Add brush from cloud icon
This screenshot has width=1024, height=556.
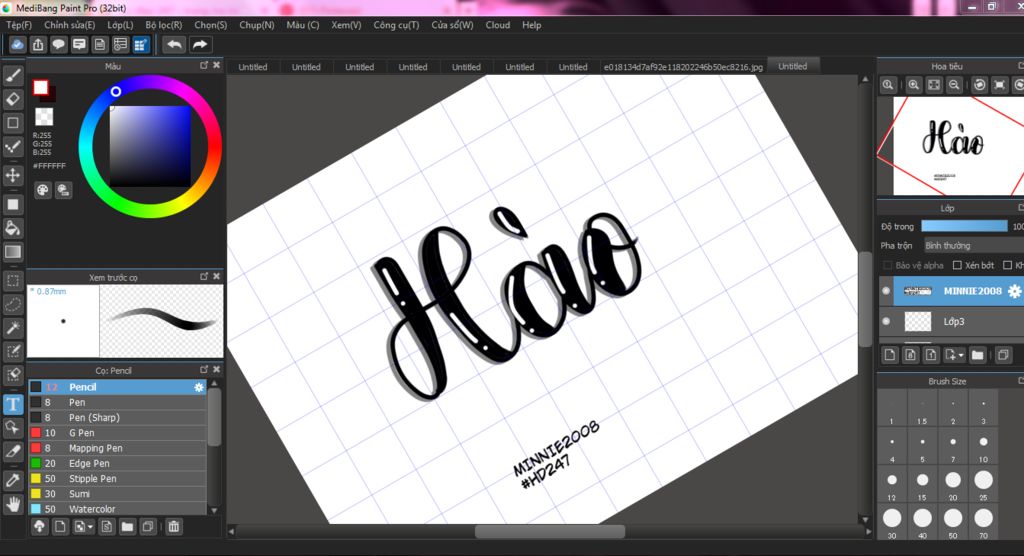39,527
